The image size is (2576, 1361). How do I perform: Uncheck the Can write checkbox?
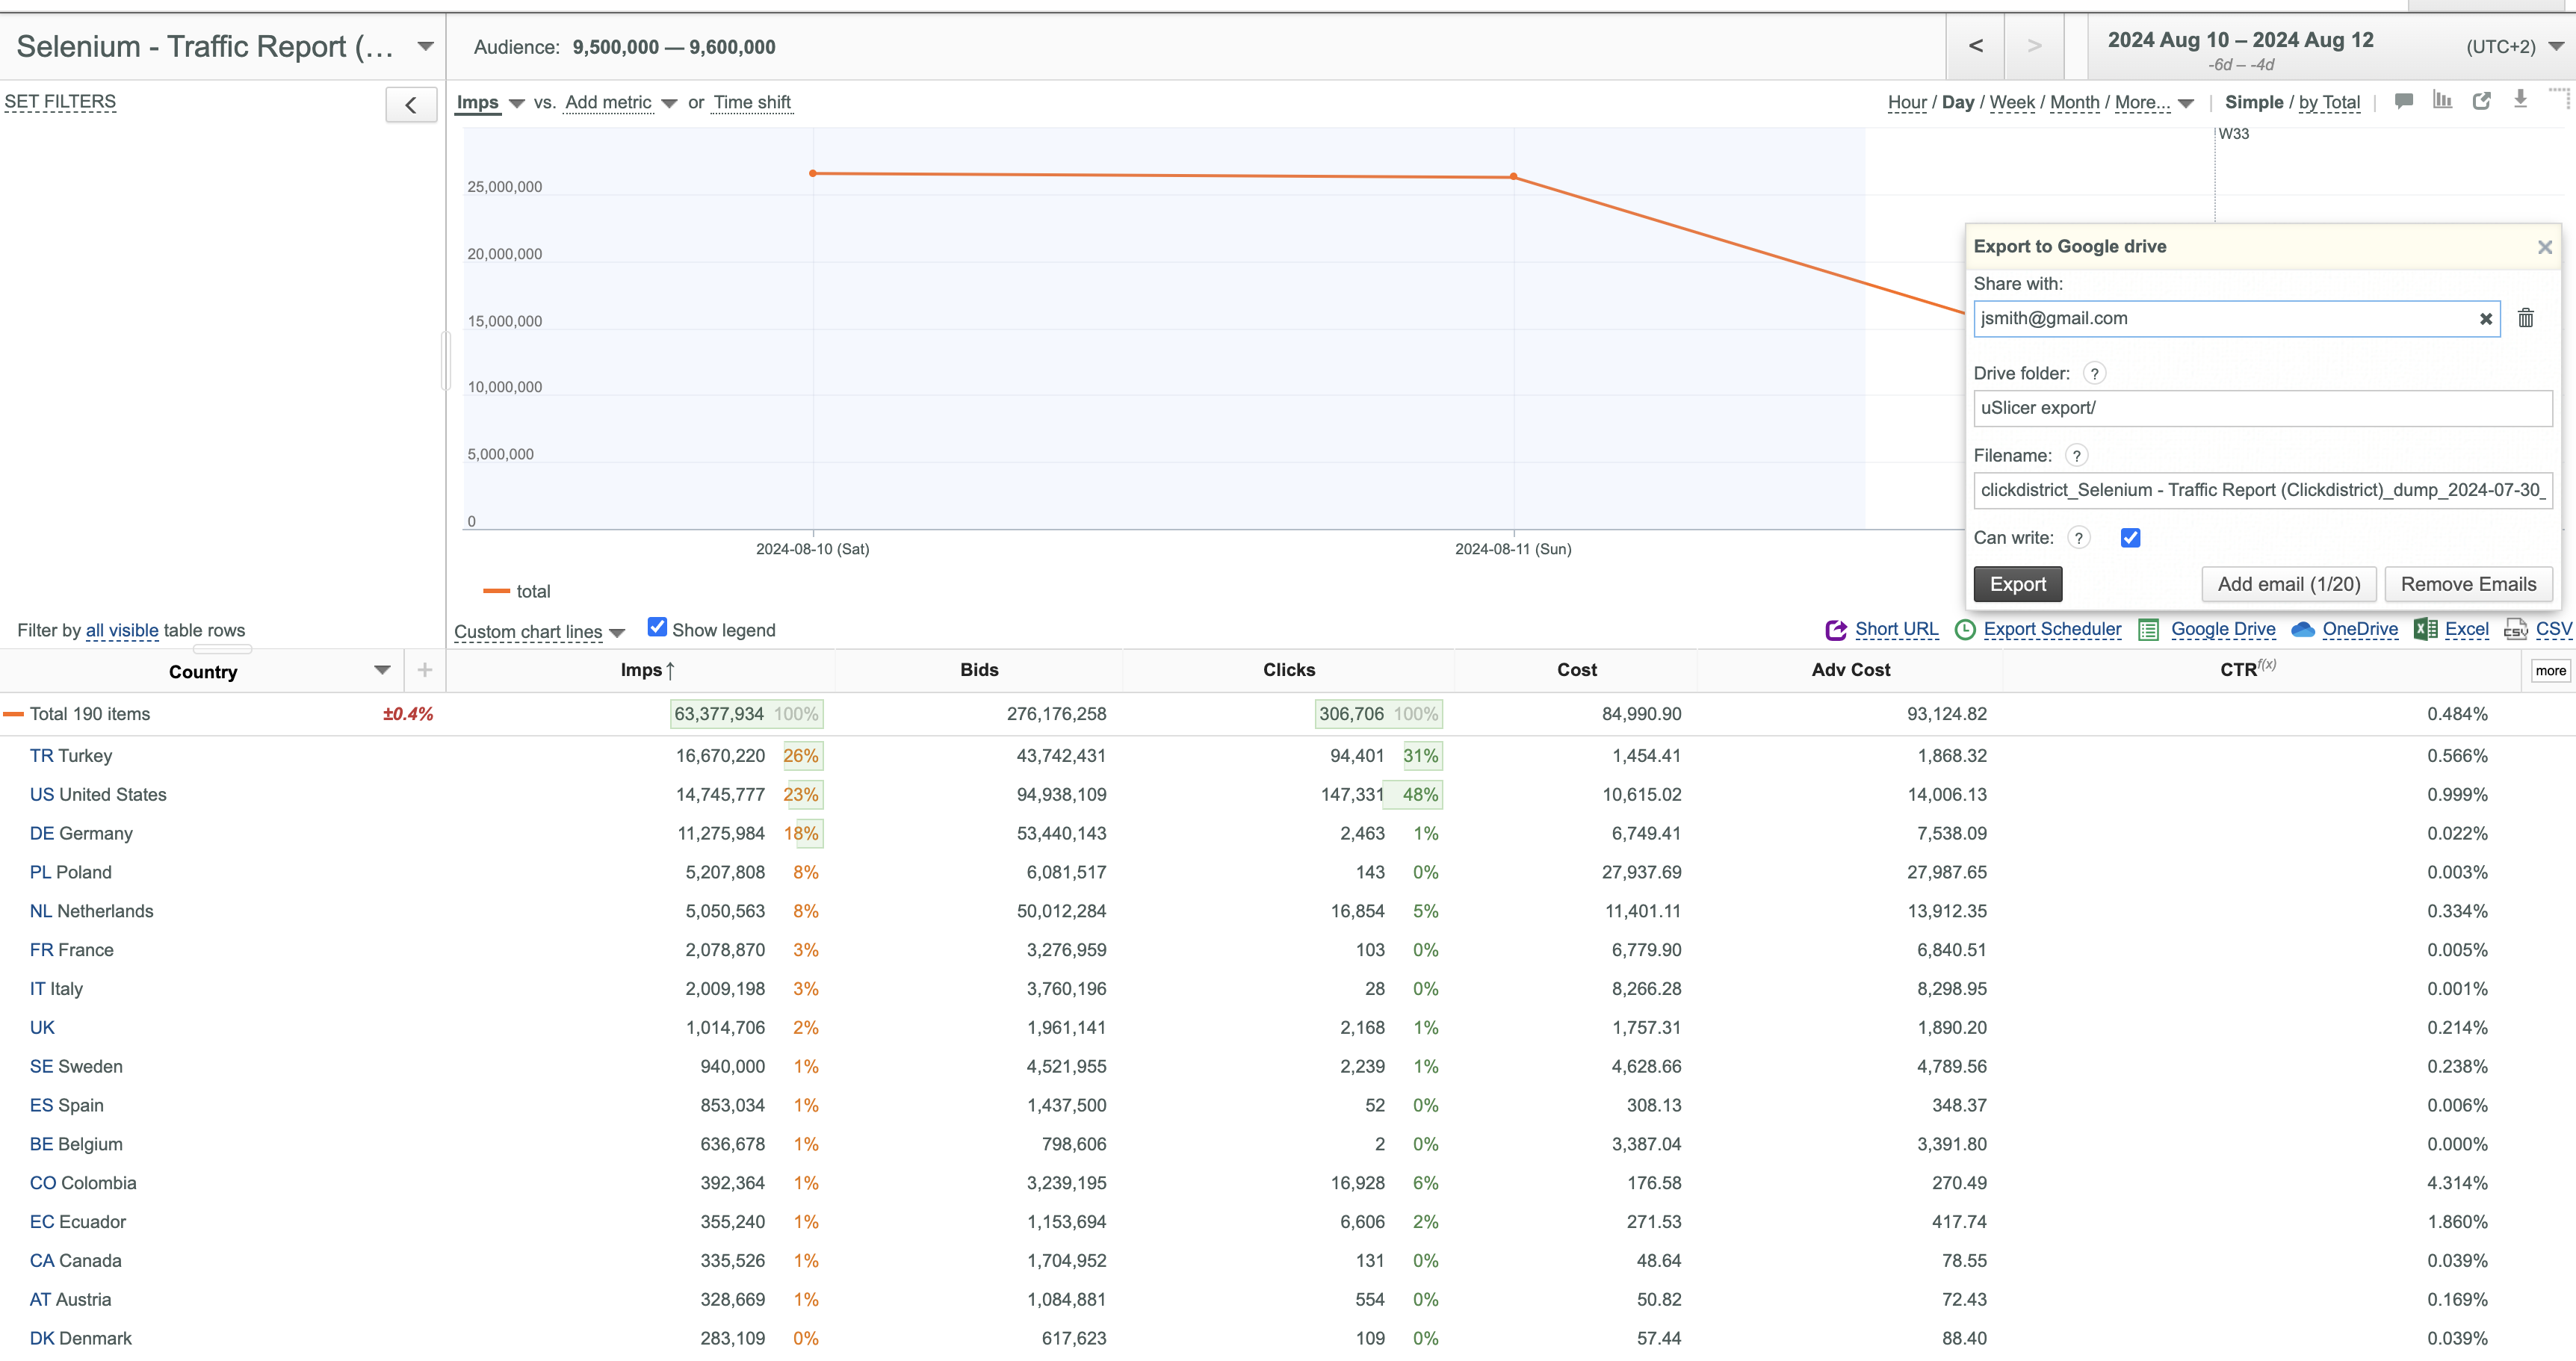pyautogui.click(x=2131, y=538)
